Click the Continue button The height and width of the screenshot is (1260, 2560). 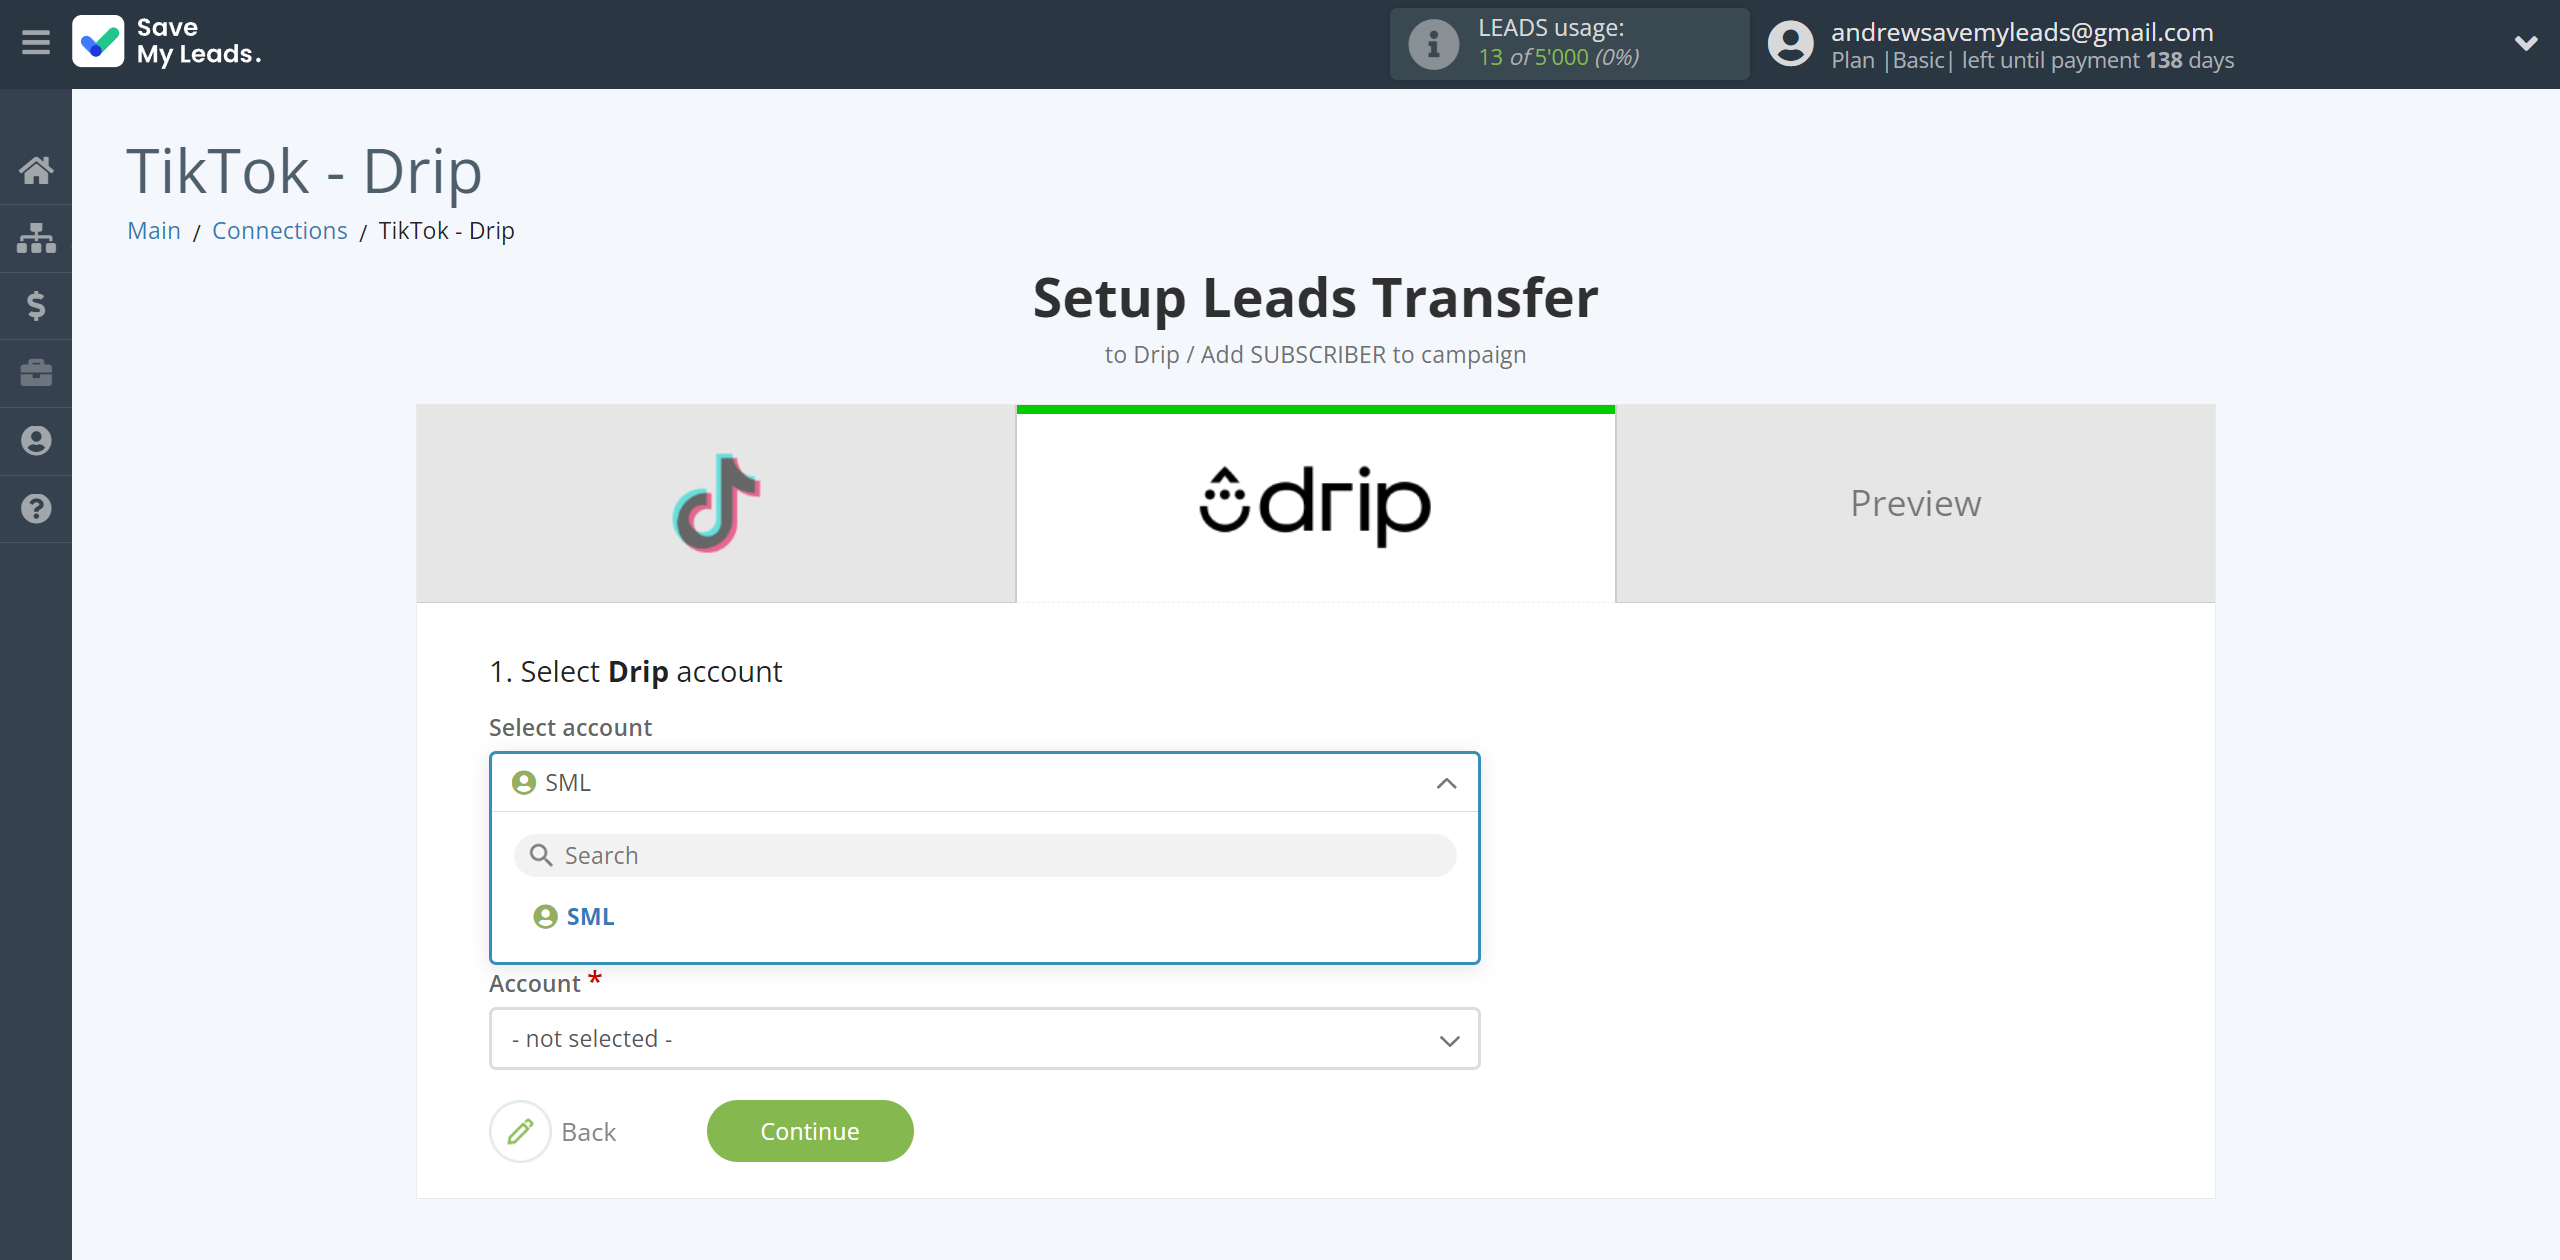coord(810,1131)
